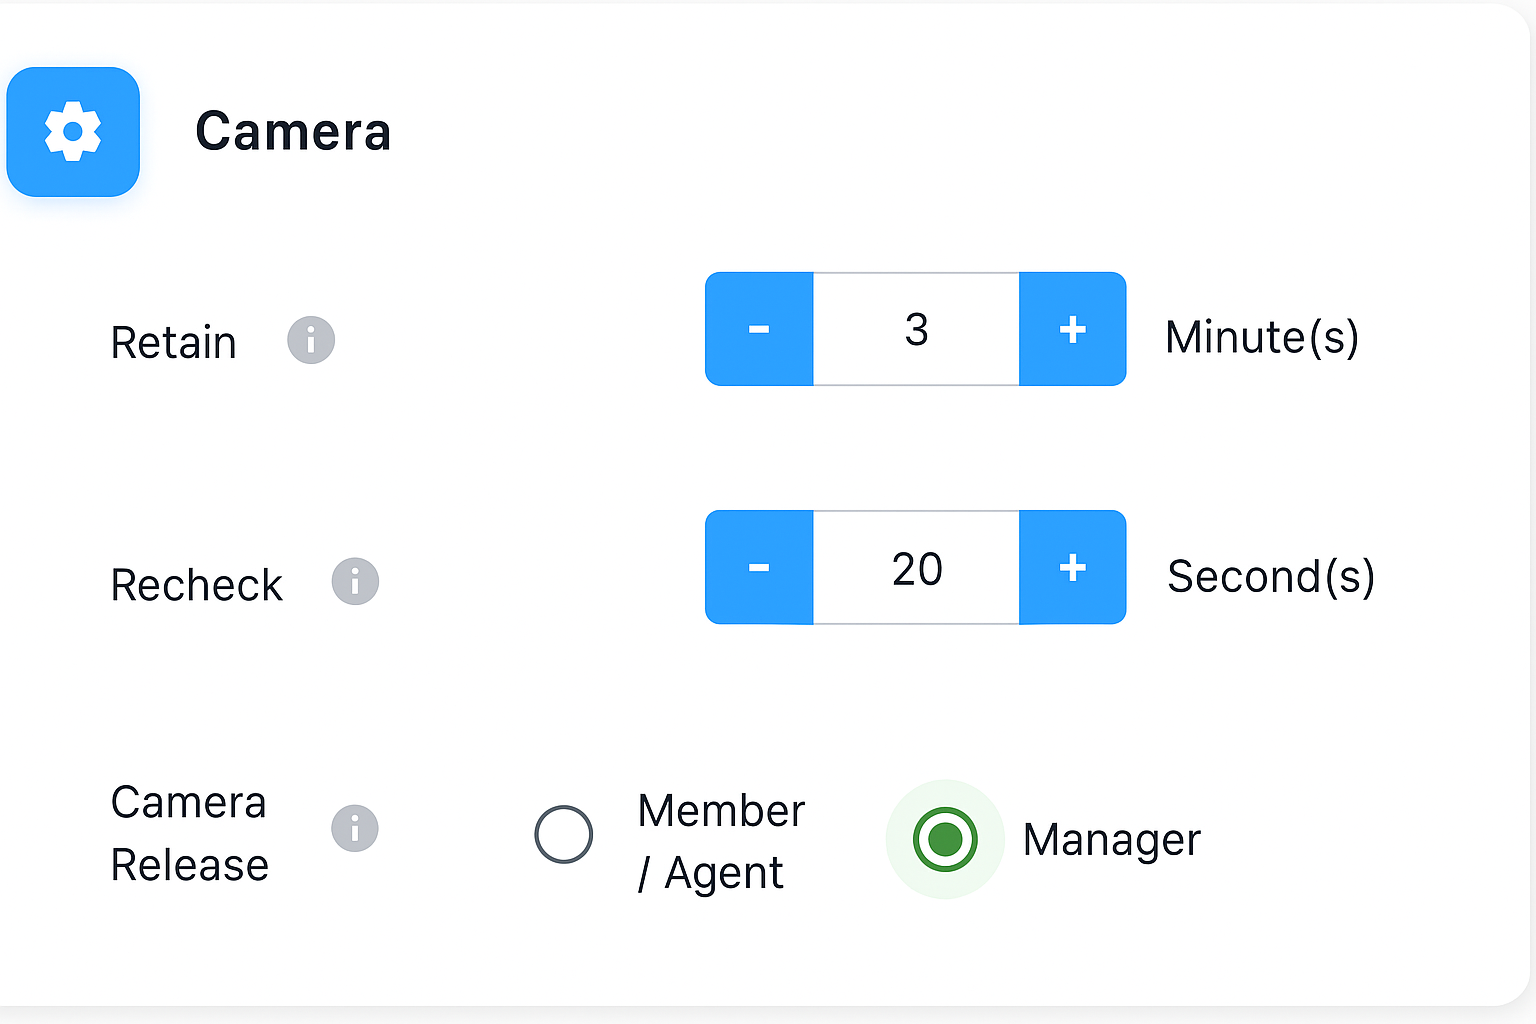Open the info icon beside Retain
The width and height of the screenshot is (1536, 1024).
pyautogui.click(x=311, y=340)
